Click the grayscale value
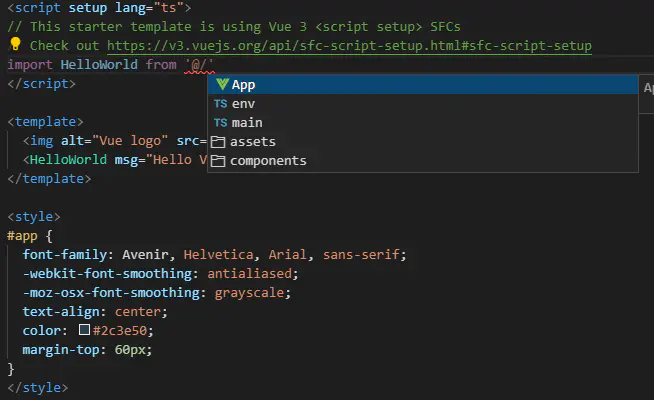The width and height of the screenshot is (654, 400). [249, 293]
